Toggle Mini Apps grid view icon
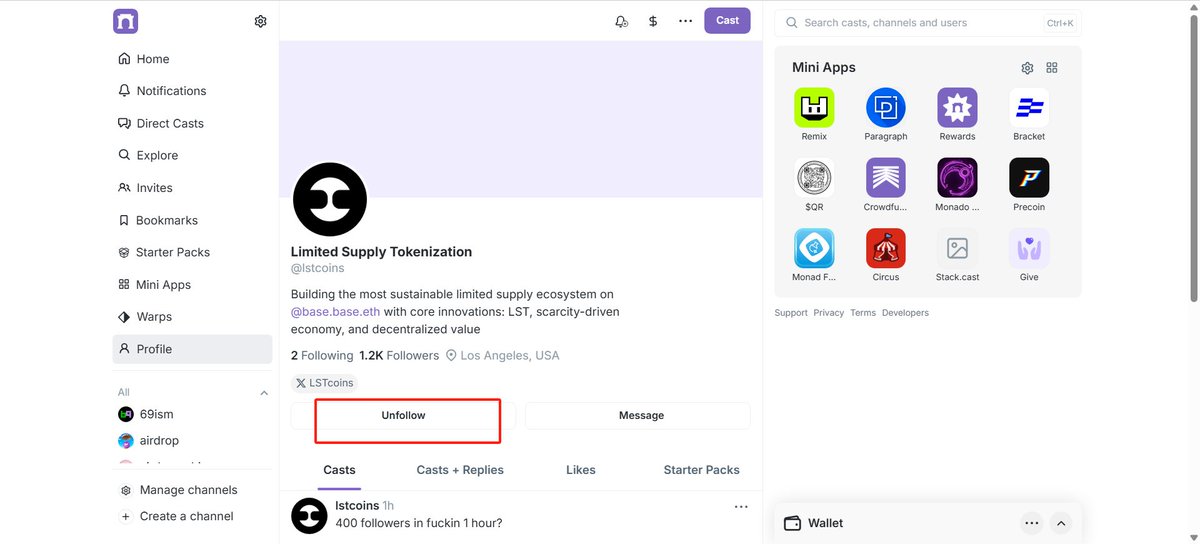1200x544 pixels. (1052, 68)
